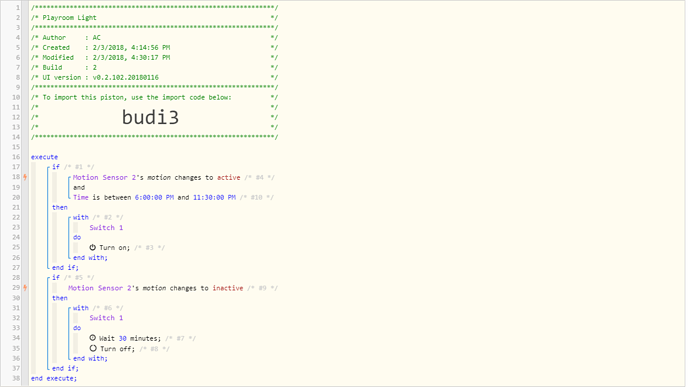Click the red 'active' value

coord(229,177)
